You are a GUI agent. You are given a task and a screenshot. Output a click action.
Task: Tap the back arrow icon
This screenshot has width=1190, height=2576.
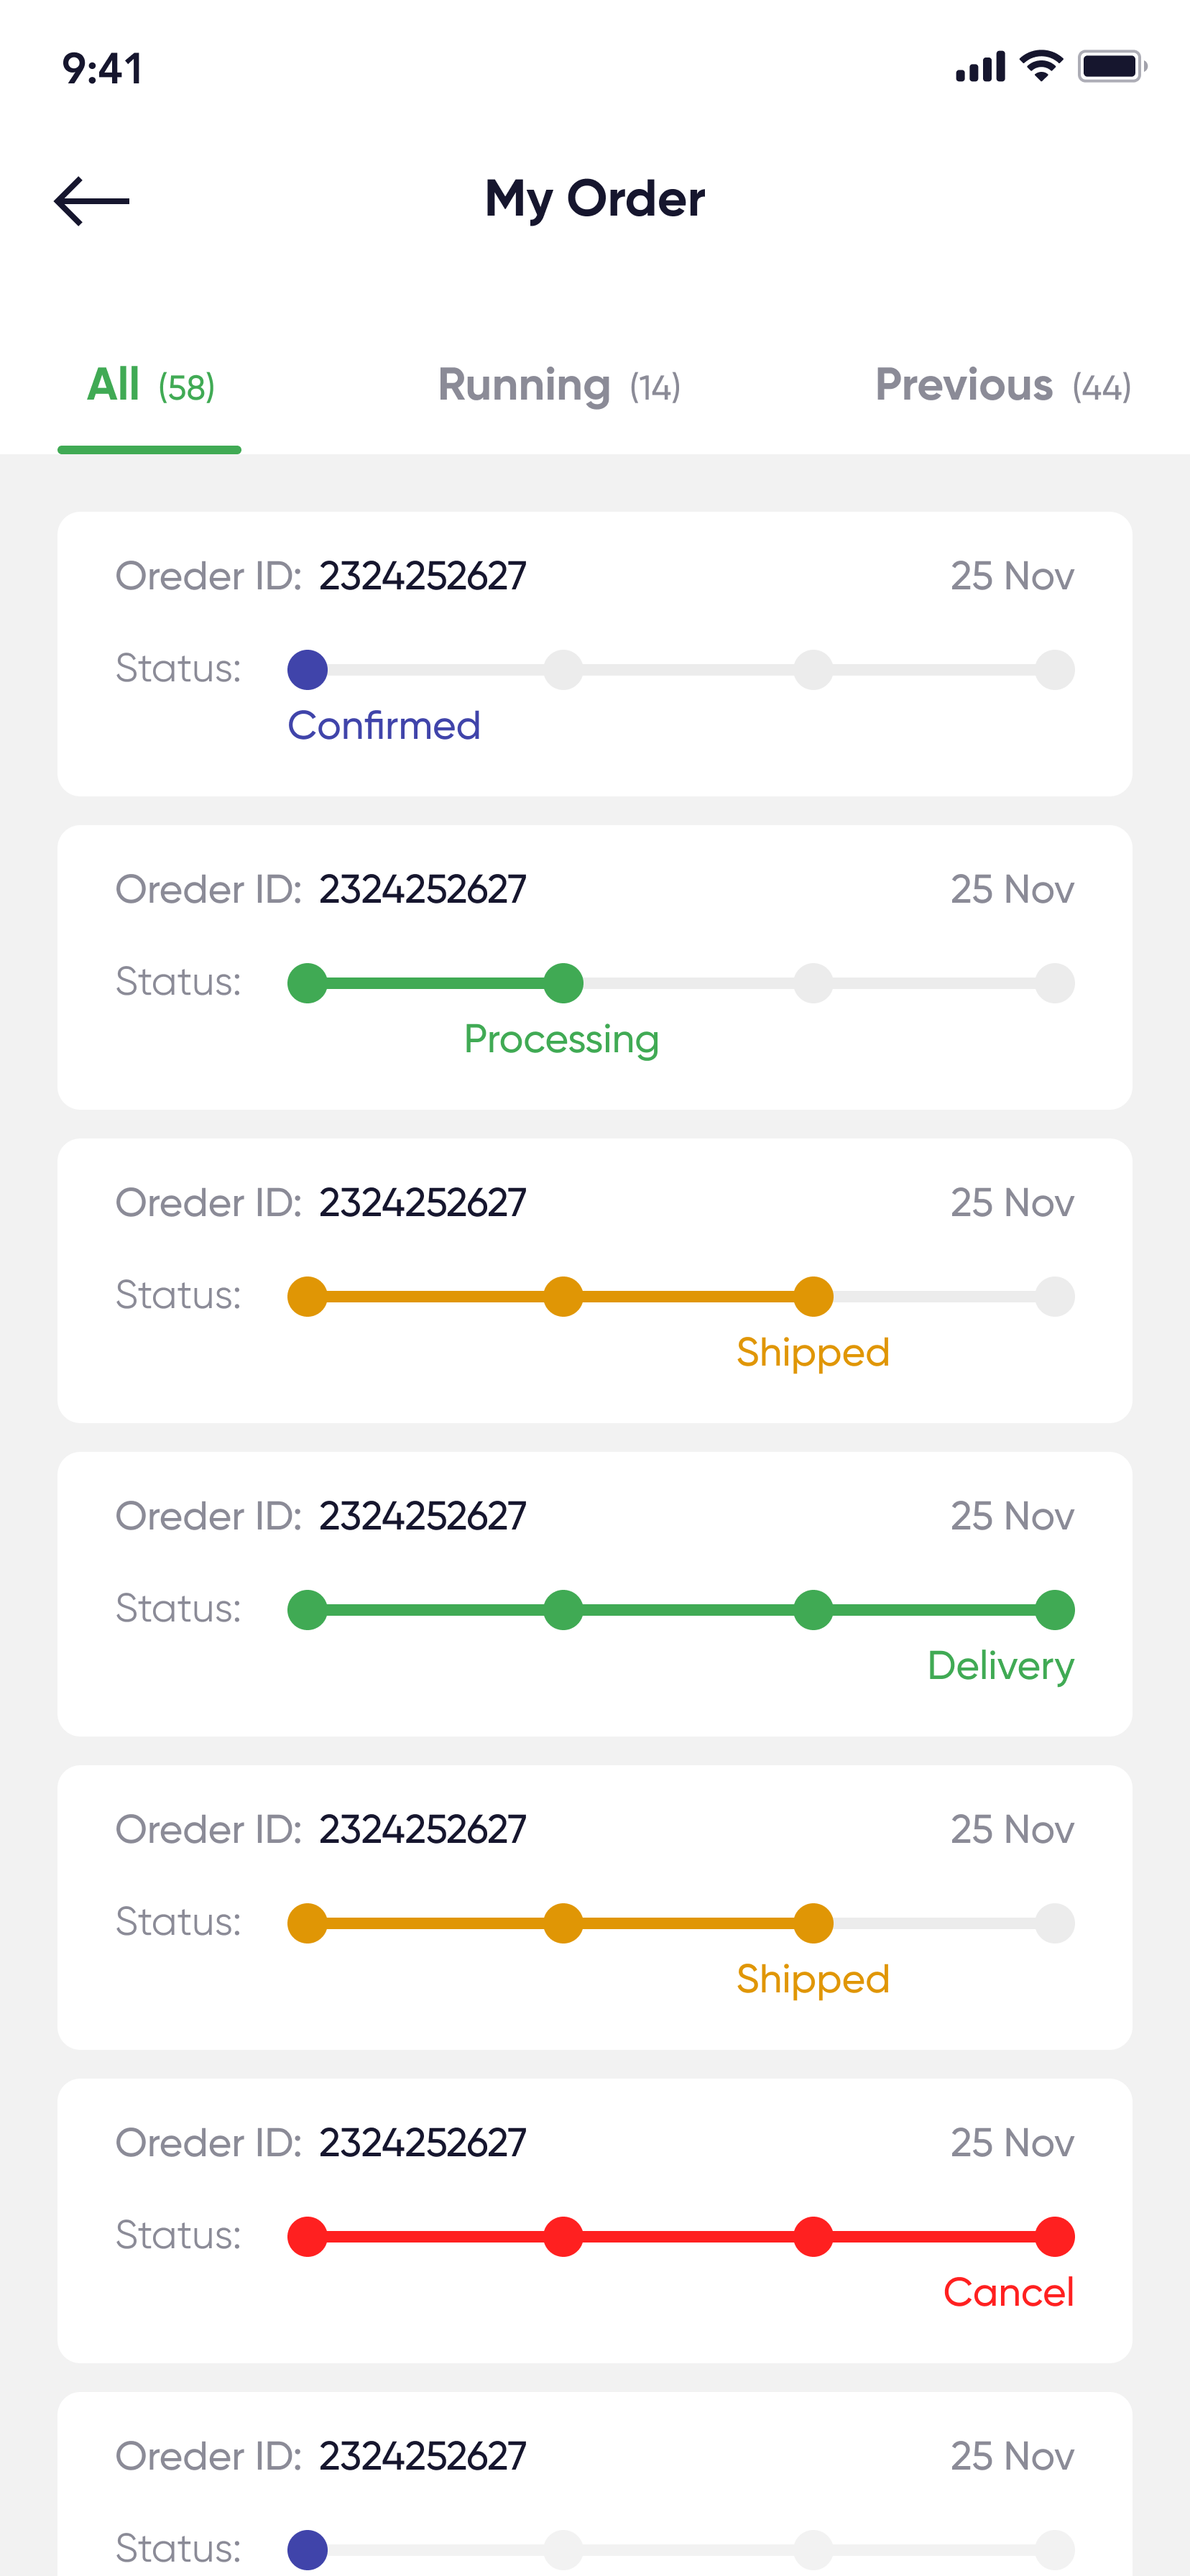pyautogui.click(x=92, y=201)
